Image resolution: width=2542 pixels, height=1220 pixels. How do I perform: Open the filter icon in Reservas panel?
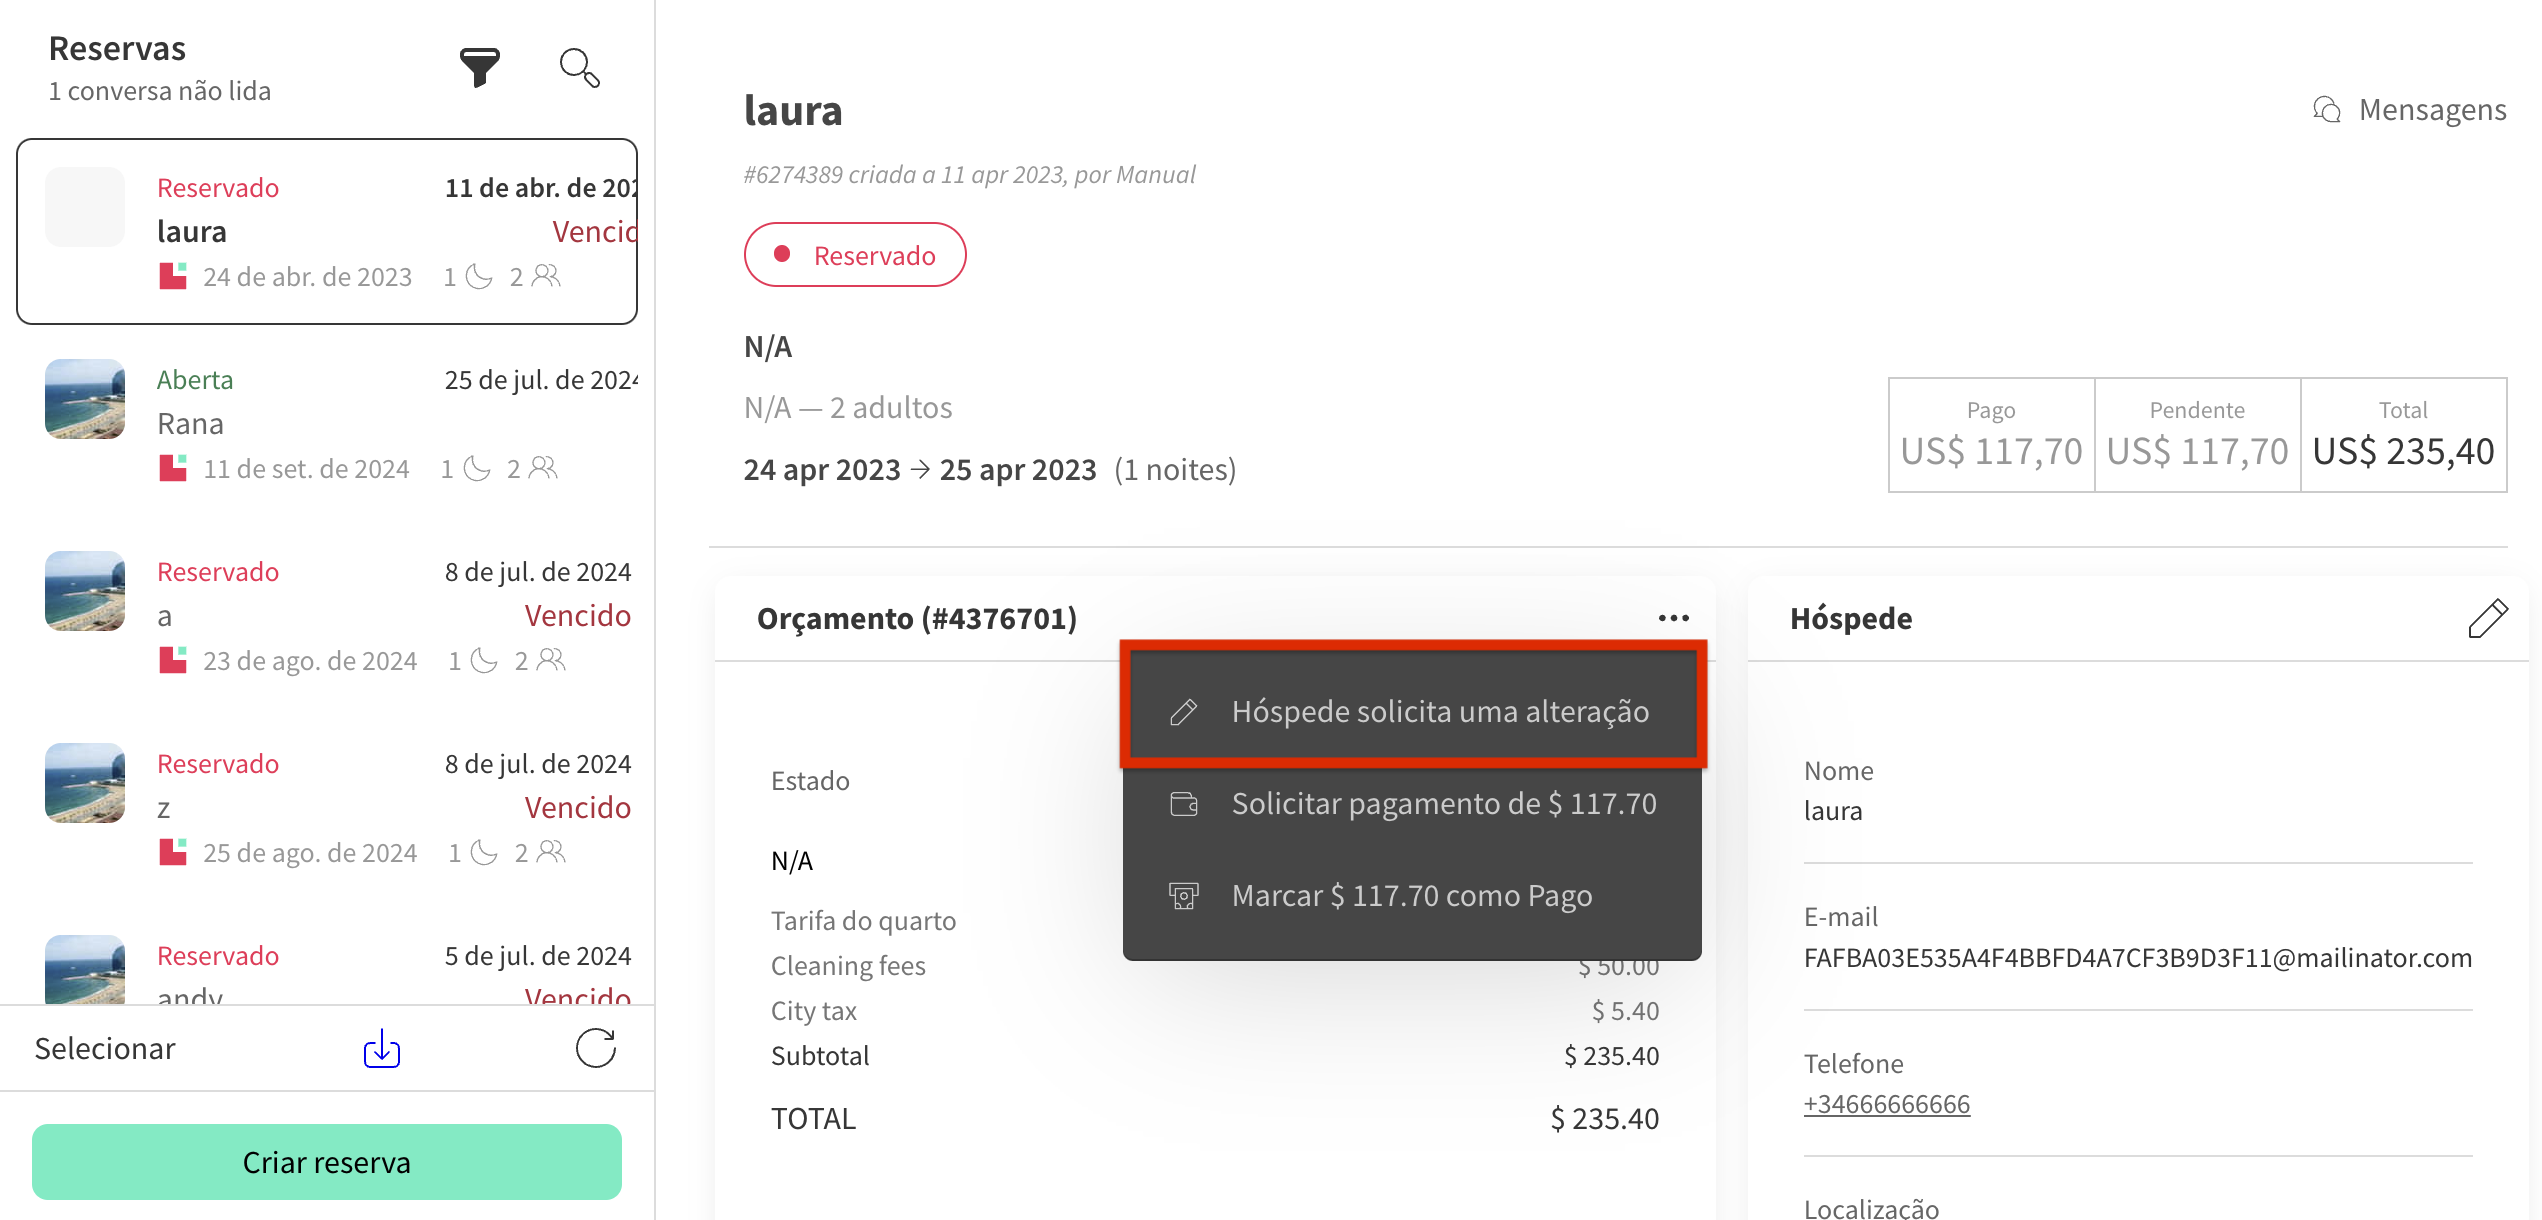tap(479, 66)
